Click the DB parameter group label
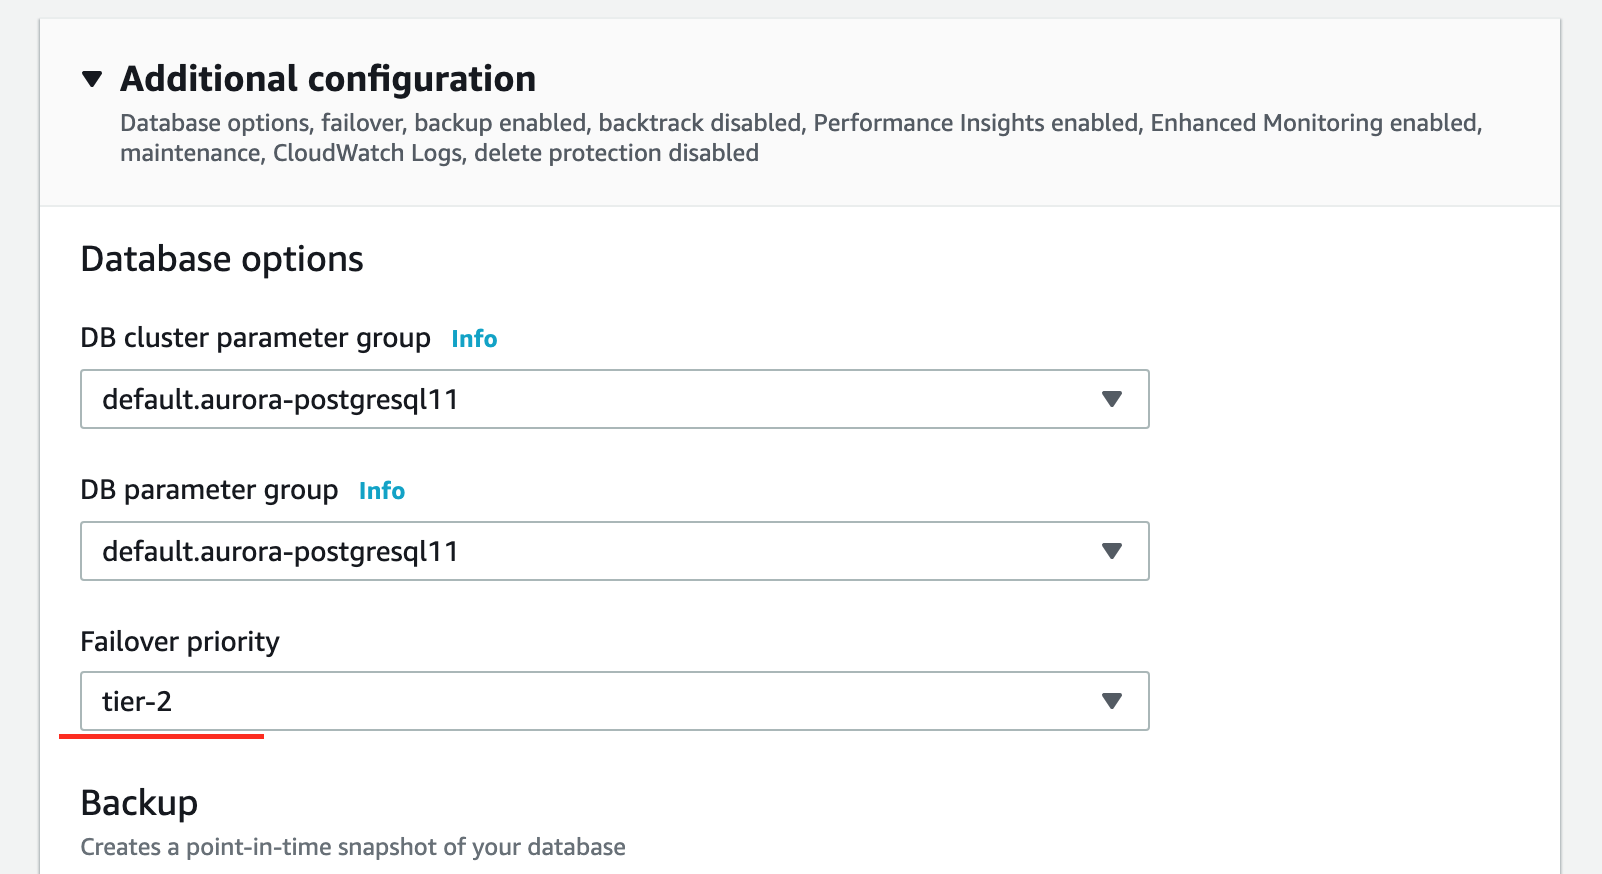 pos(209,490)
